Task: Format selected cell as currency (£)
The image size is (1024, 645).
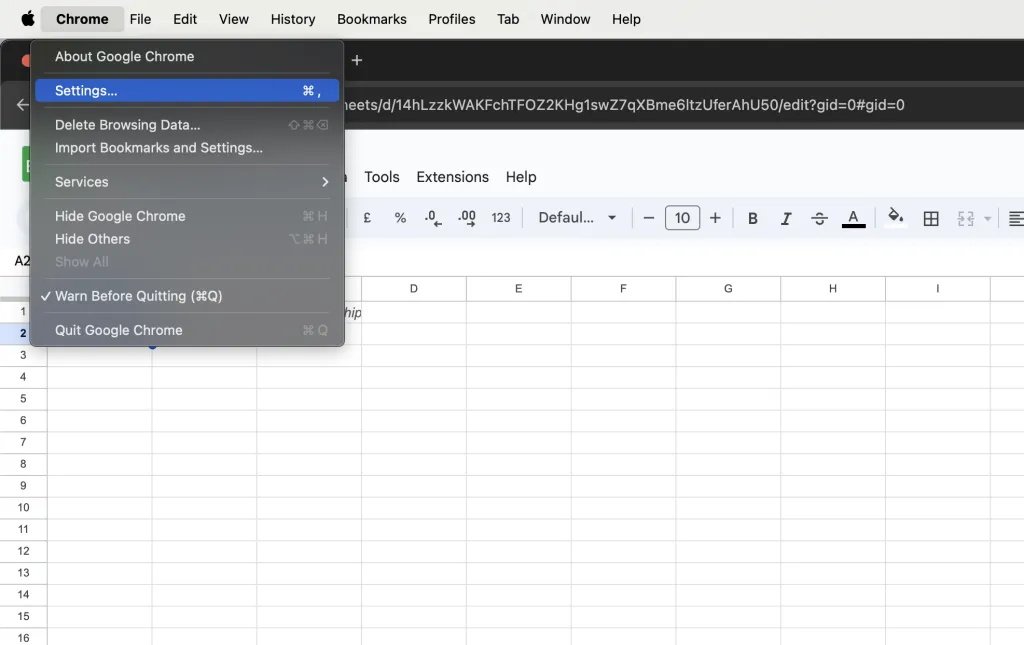Action: [x=367, y=217]
